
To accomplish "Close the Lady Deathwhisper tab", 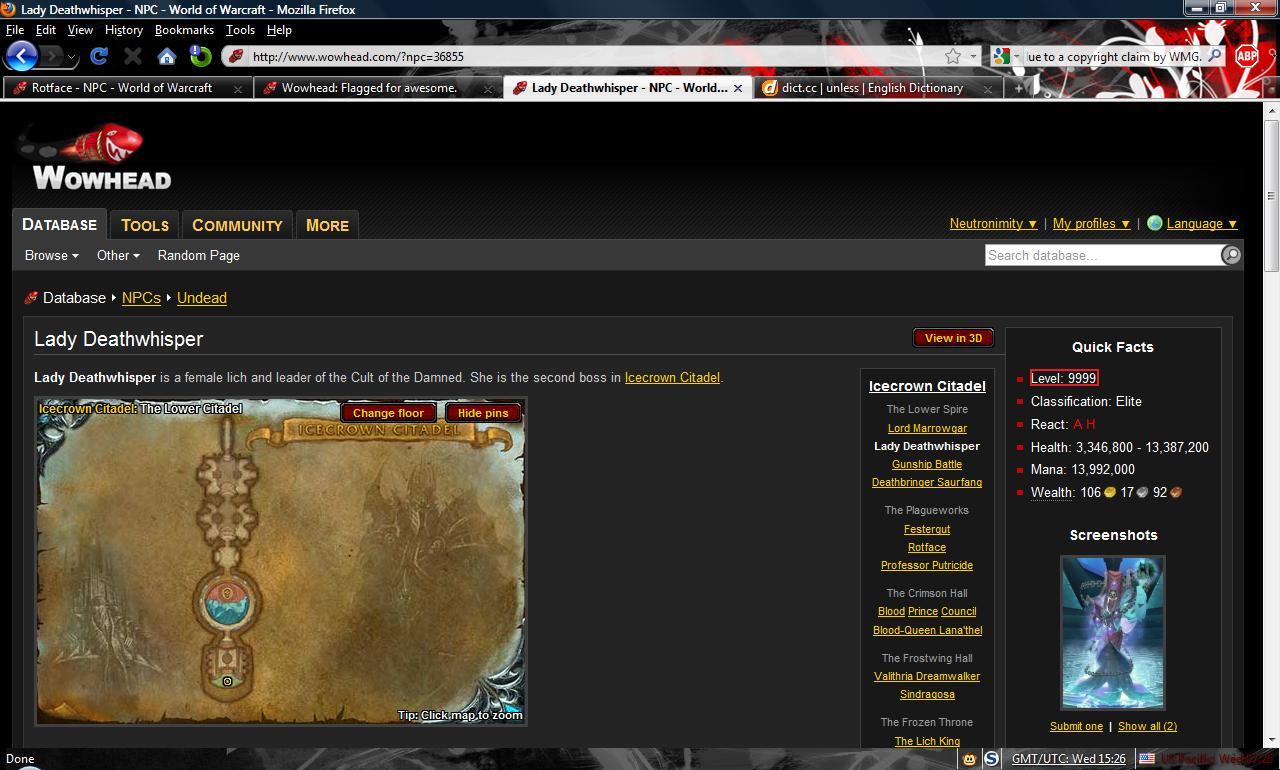I will [x=738, y=88].
